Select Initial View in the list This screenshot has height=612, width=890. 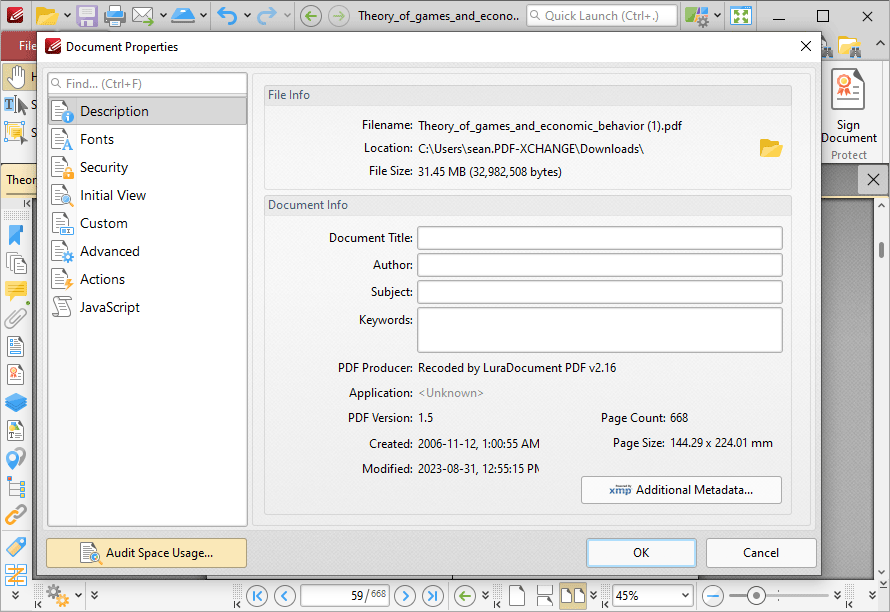(x=148, y=195)
